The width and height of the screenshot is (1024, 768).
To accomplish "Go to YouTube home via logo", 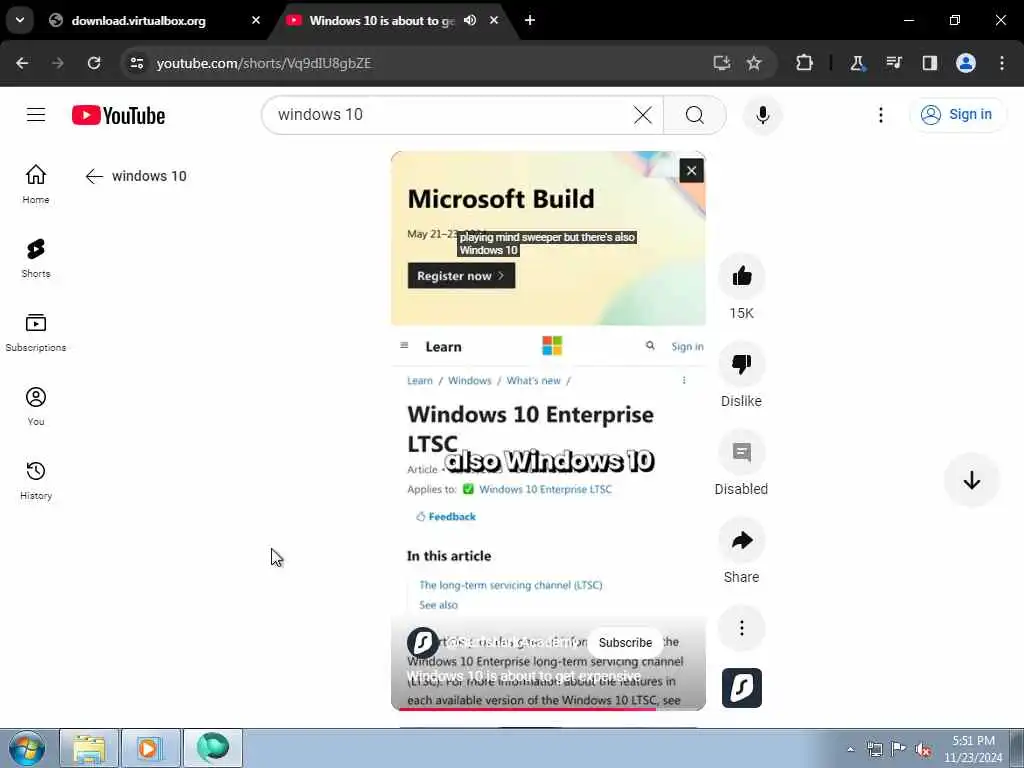I will click(118, 116).
